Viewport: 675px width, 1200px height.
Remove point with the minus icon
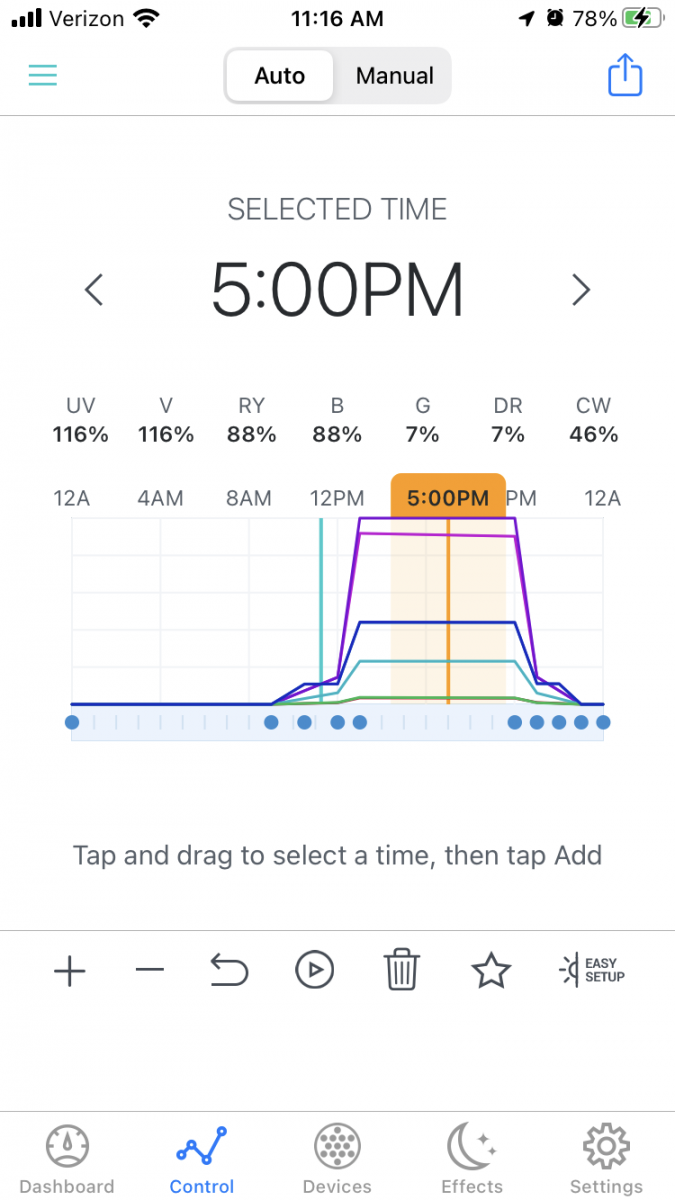pyautogui.click(x=150, y=970)
